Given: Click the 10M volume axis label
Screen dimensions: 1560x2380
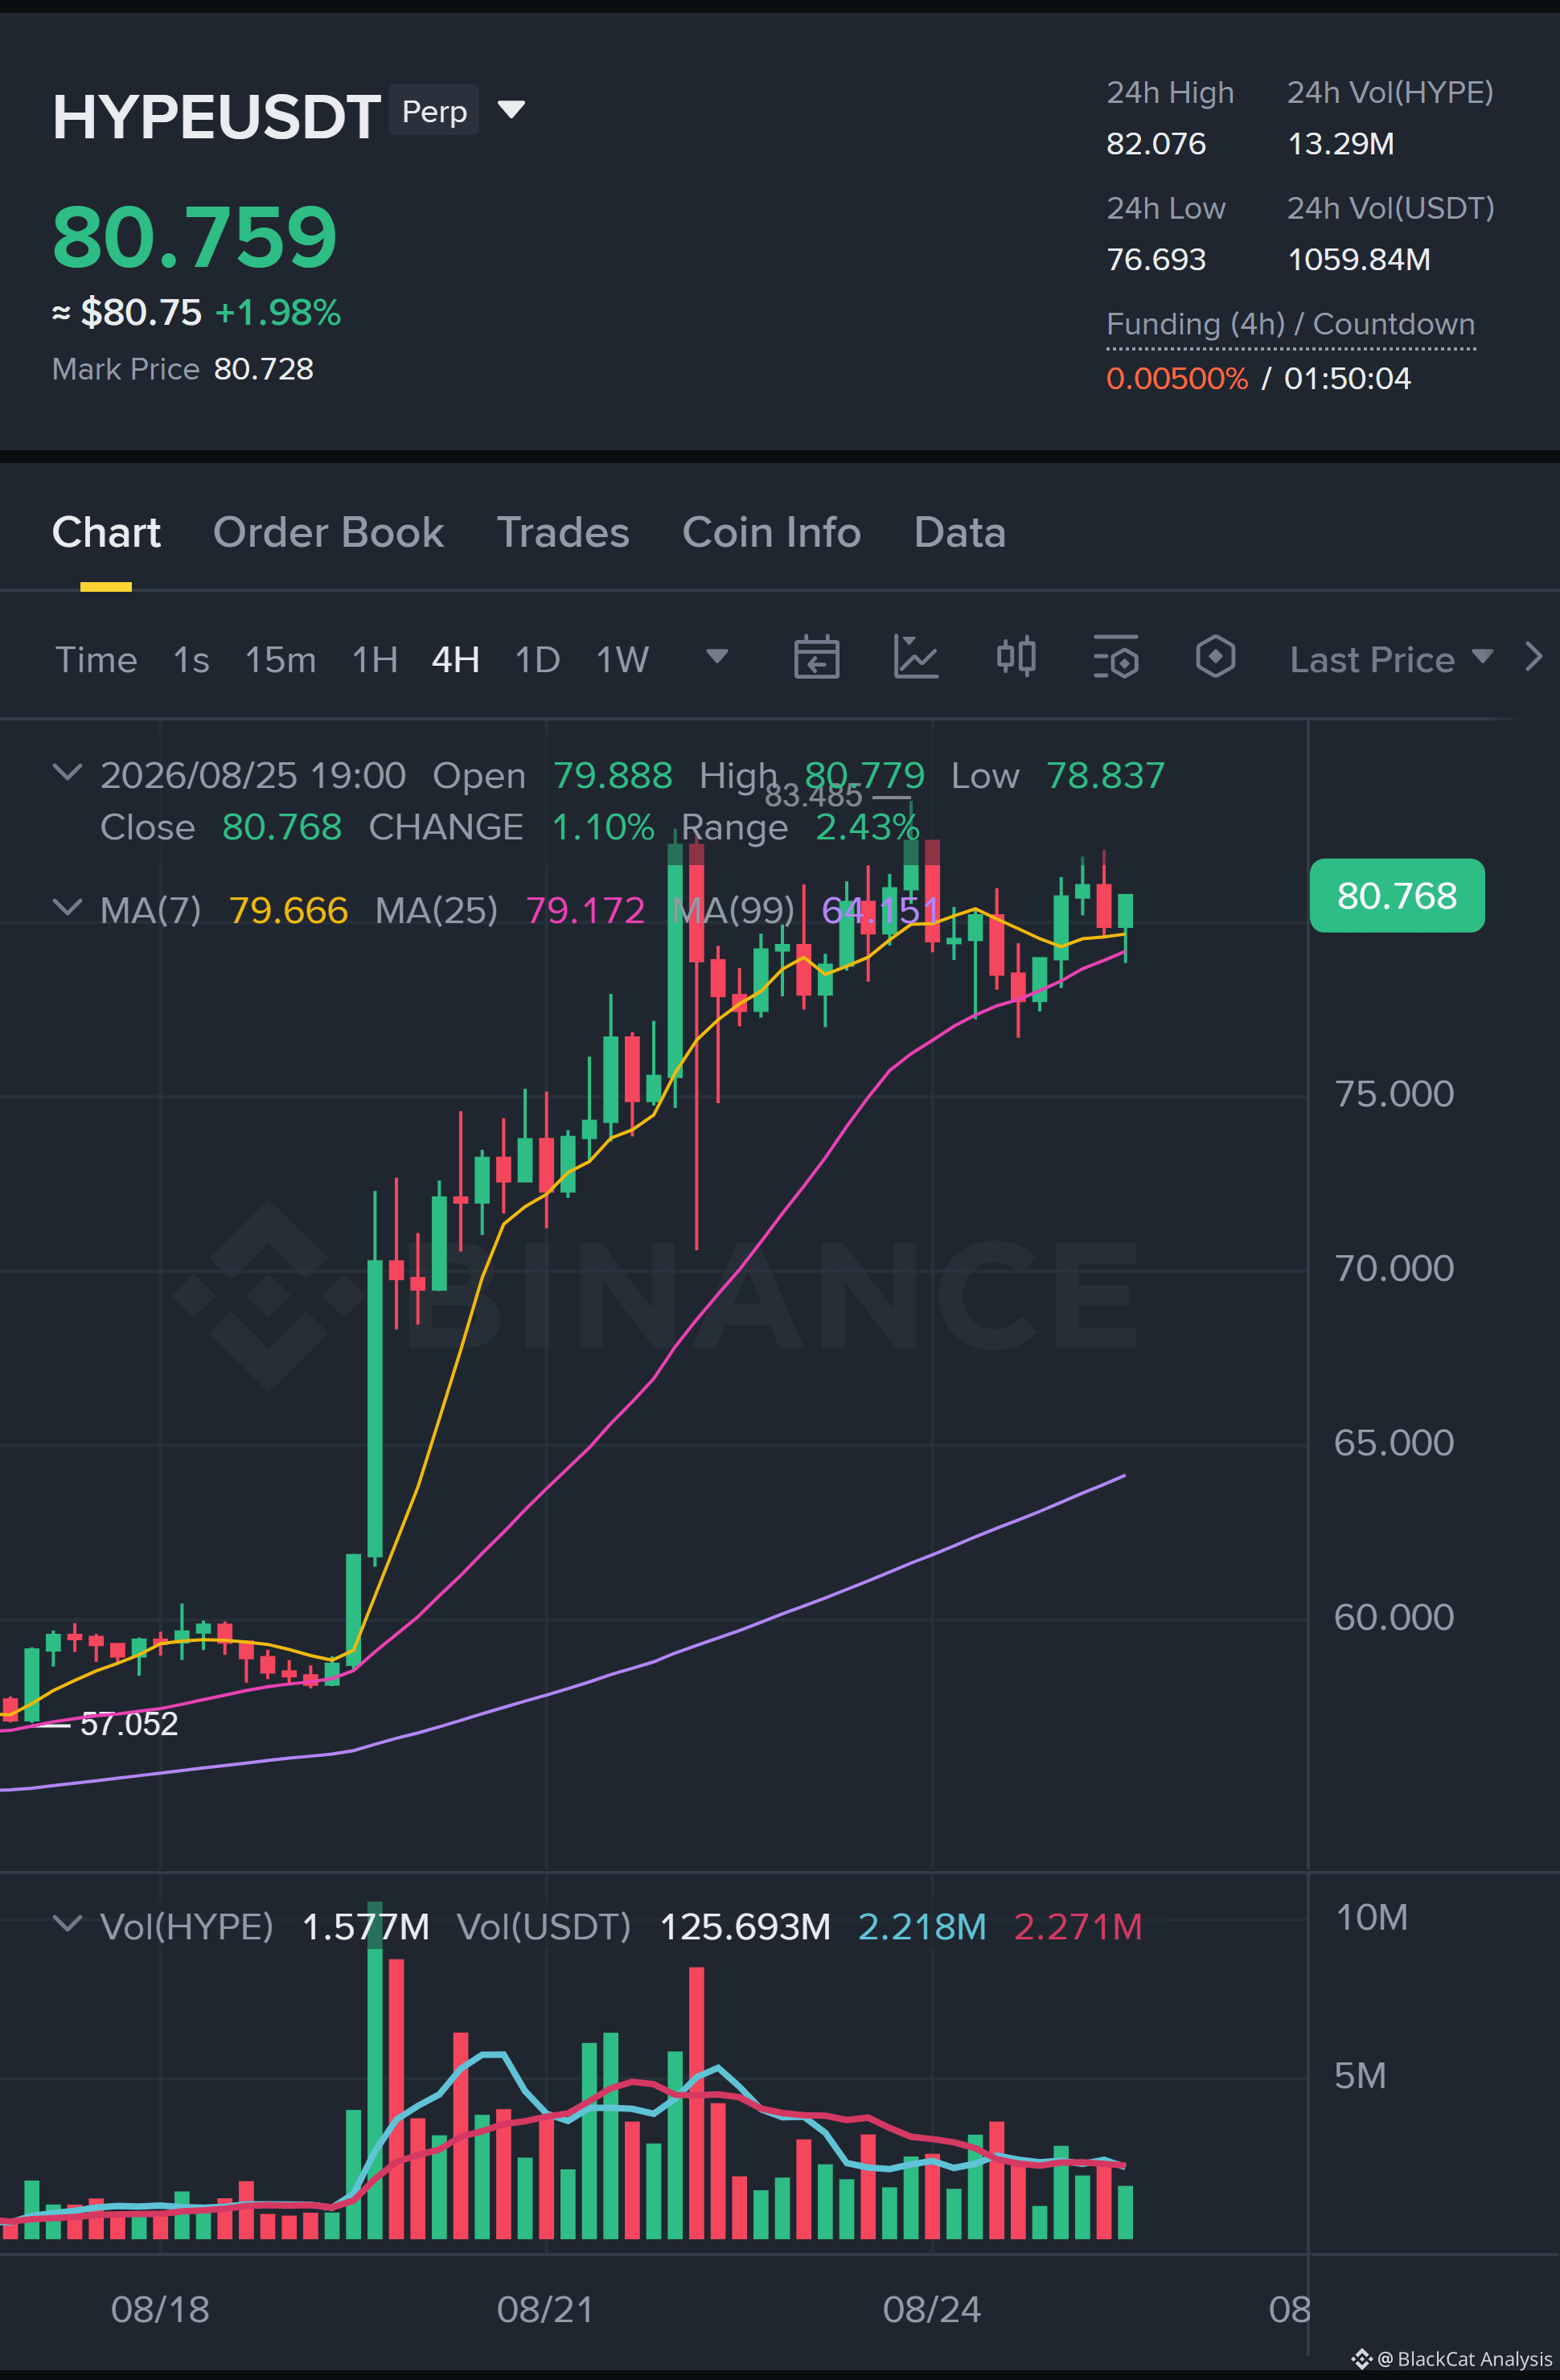Looking at the screenshot, I should tap(1371, 1917).
